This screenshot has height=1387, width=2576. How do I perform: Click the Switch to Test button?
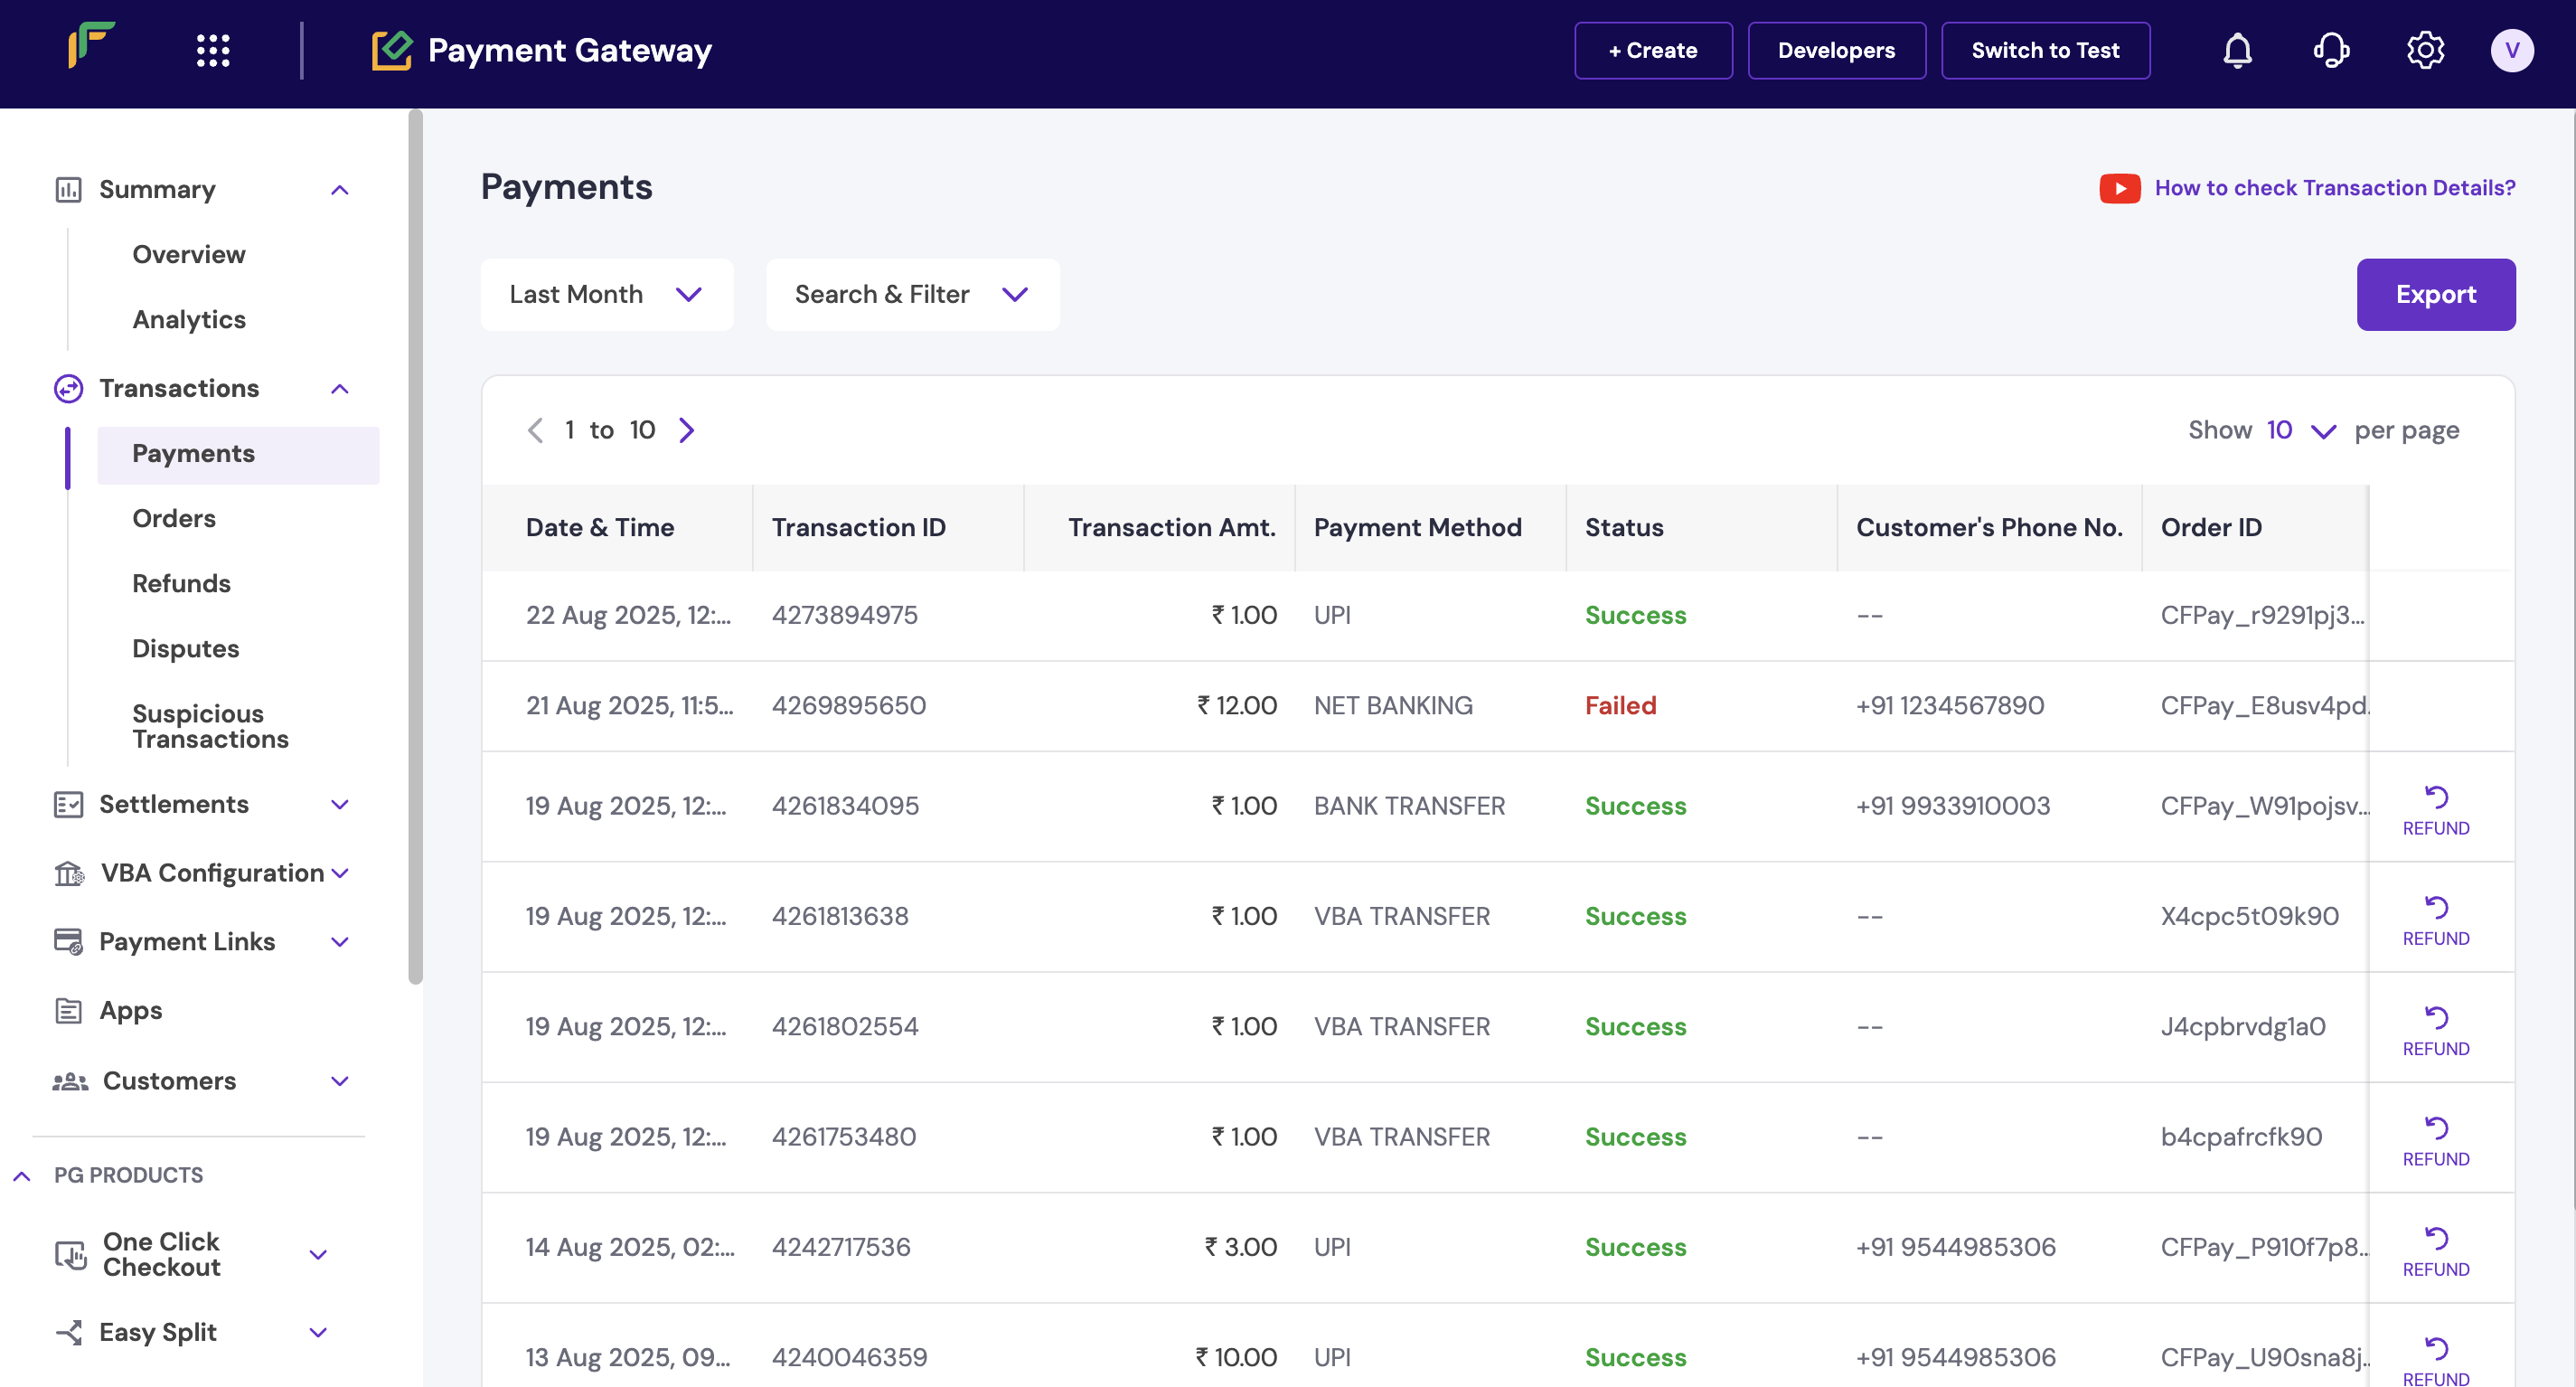point(2045,50)
